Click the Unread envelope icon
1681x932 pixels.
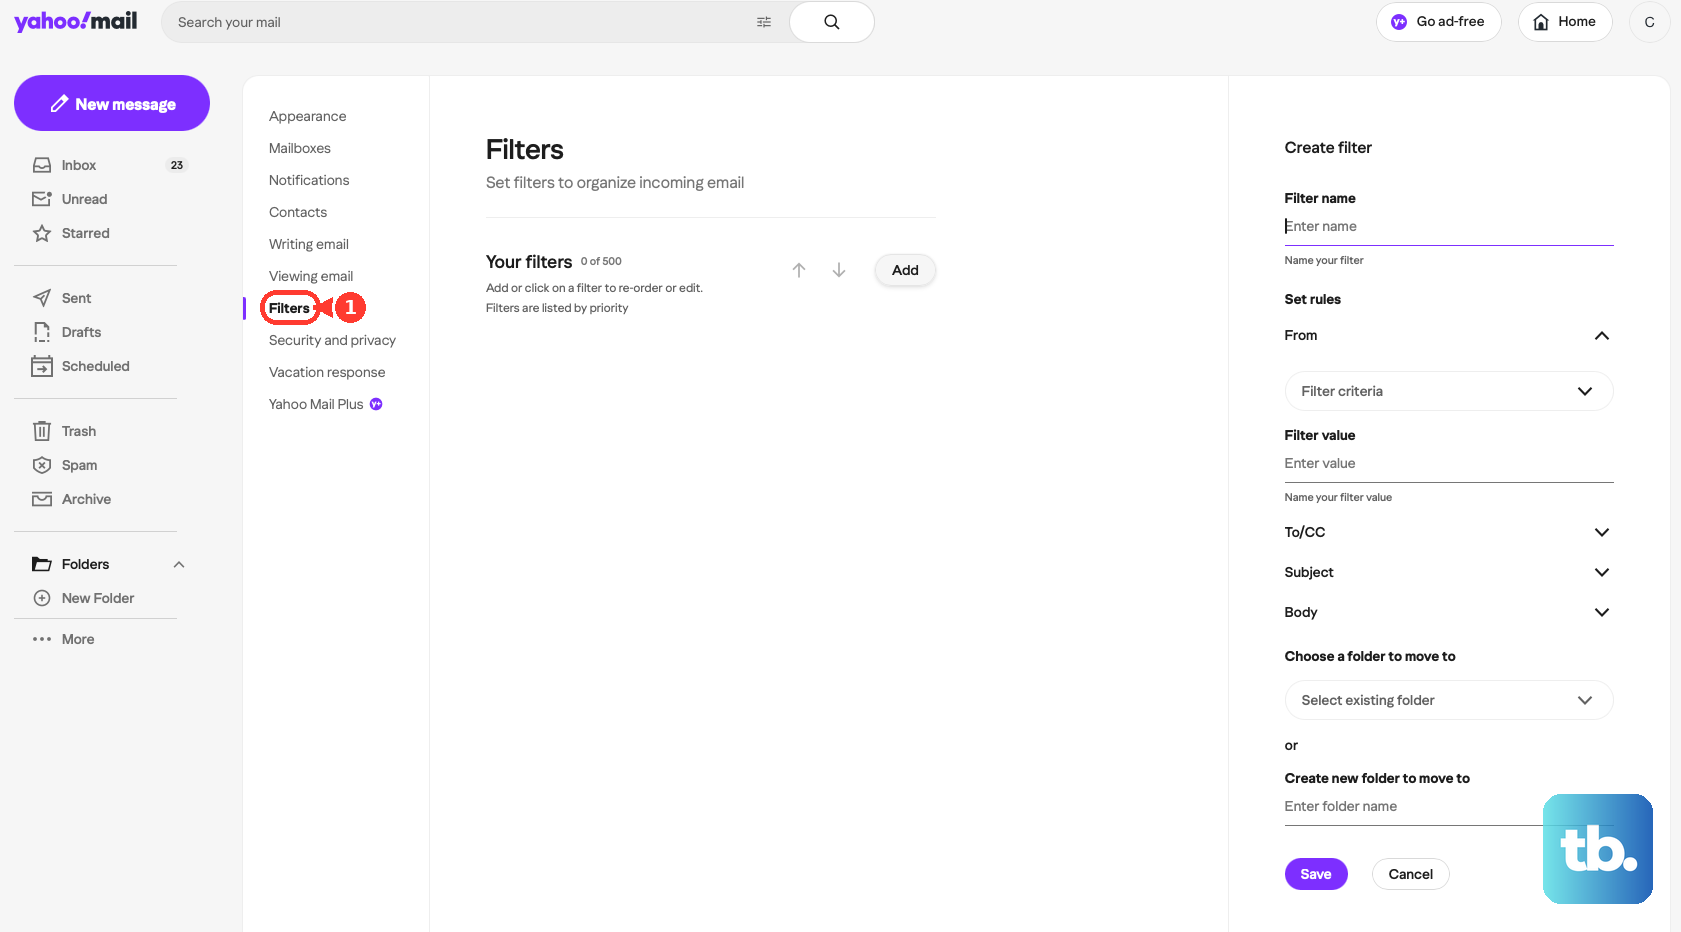tap(42, 199)
